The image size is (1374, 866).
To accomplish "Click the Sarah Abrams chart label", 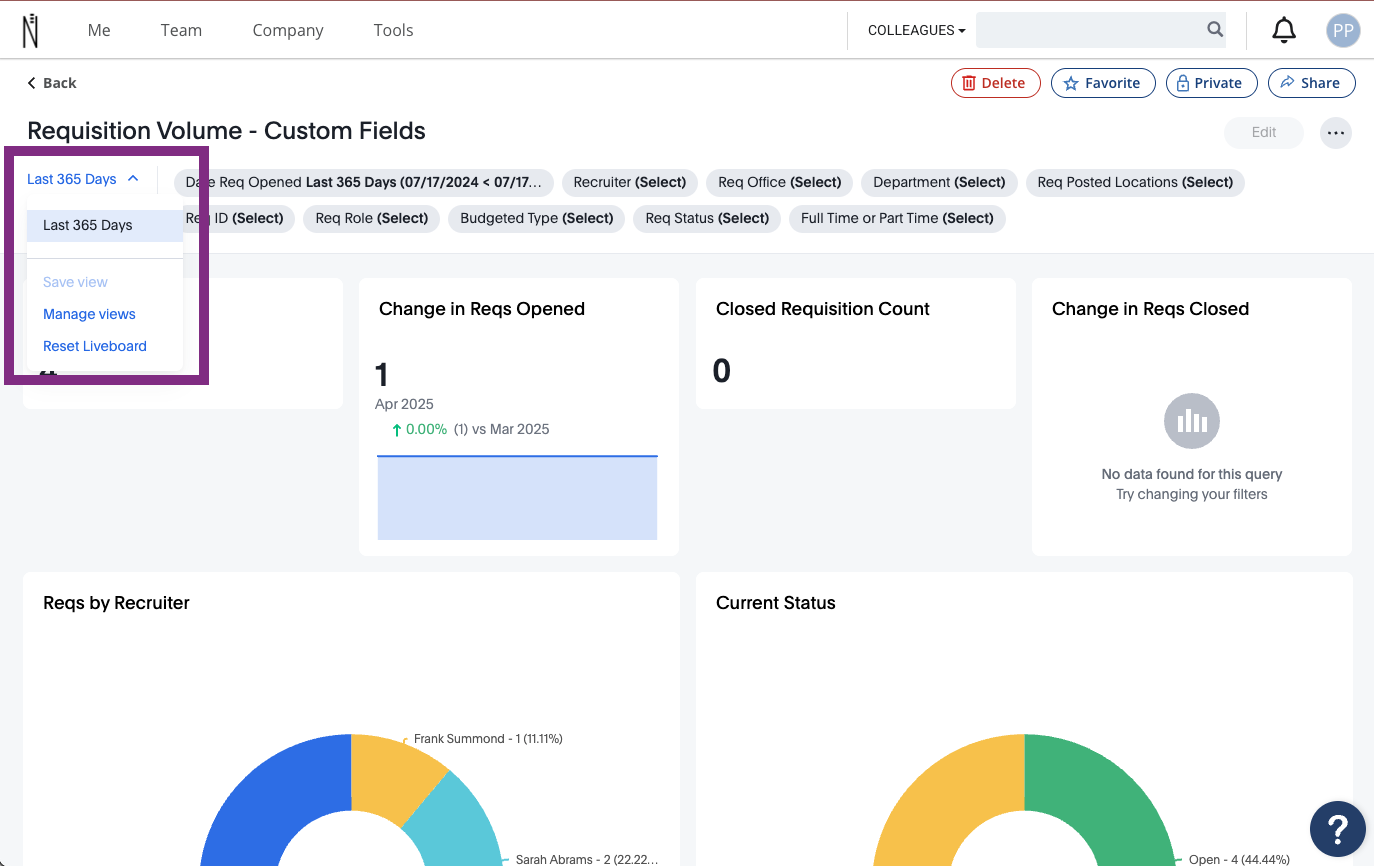I will point(587,859).
